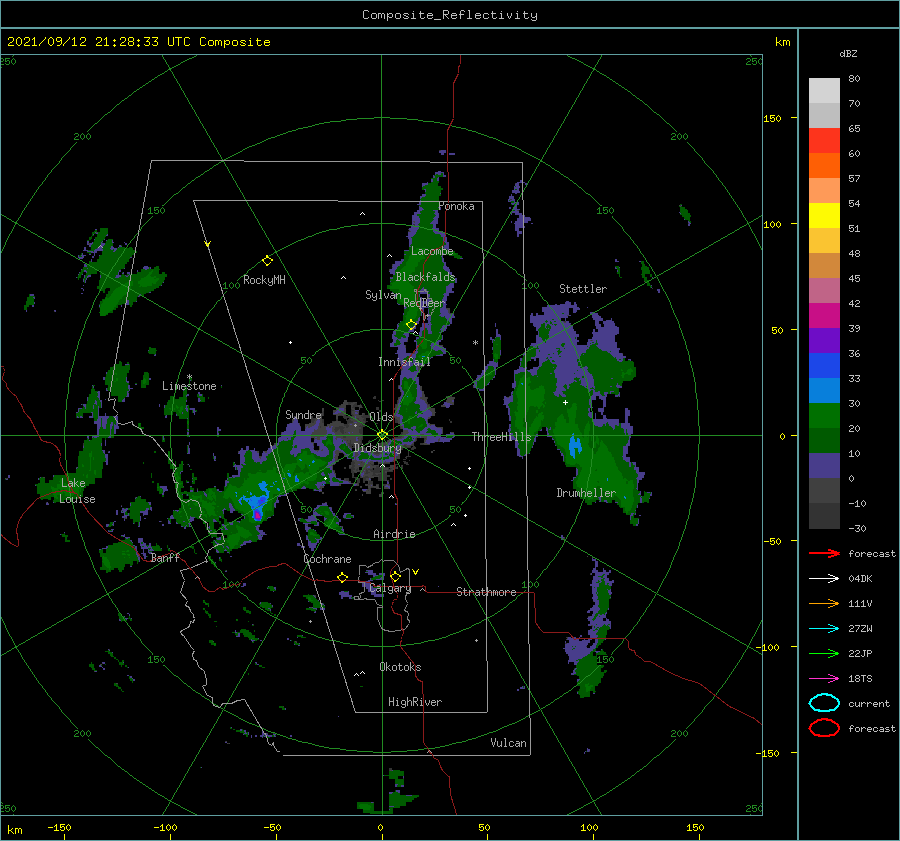This screenshot has width=900, height=841.
Task: Click the Blackfalds city label
Action: point(425,277)
